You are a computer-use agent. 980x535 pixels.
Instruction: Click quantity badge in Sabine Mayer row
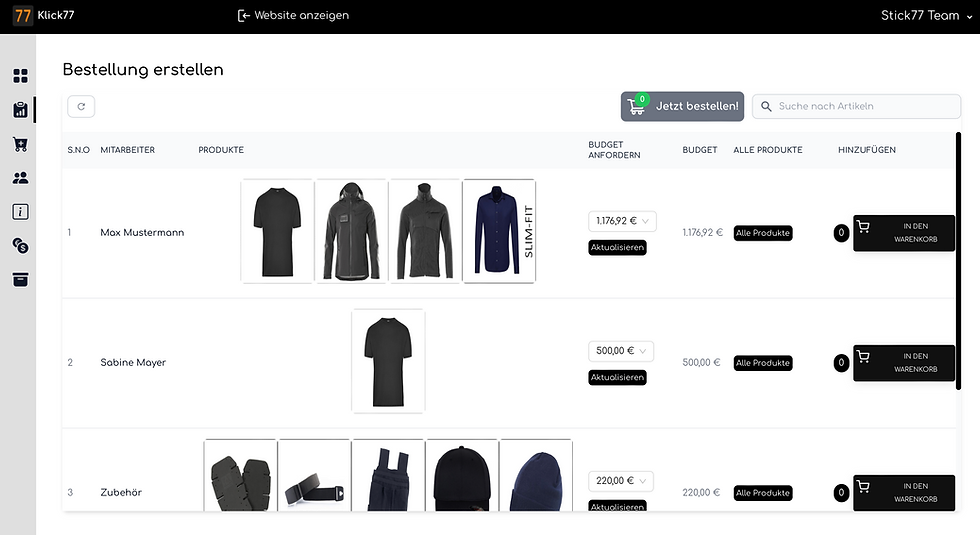click(841, 362)
